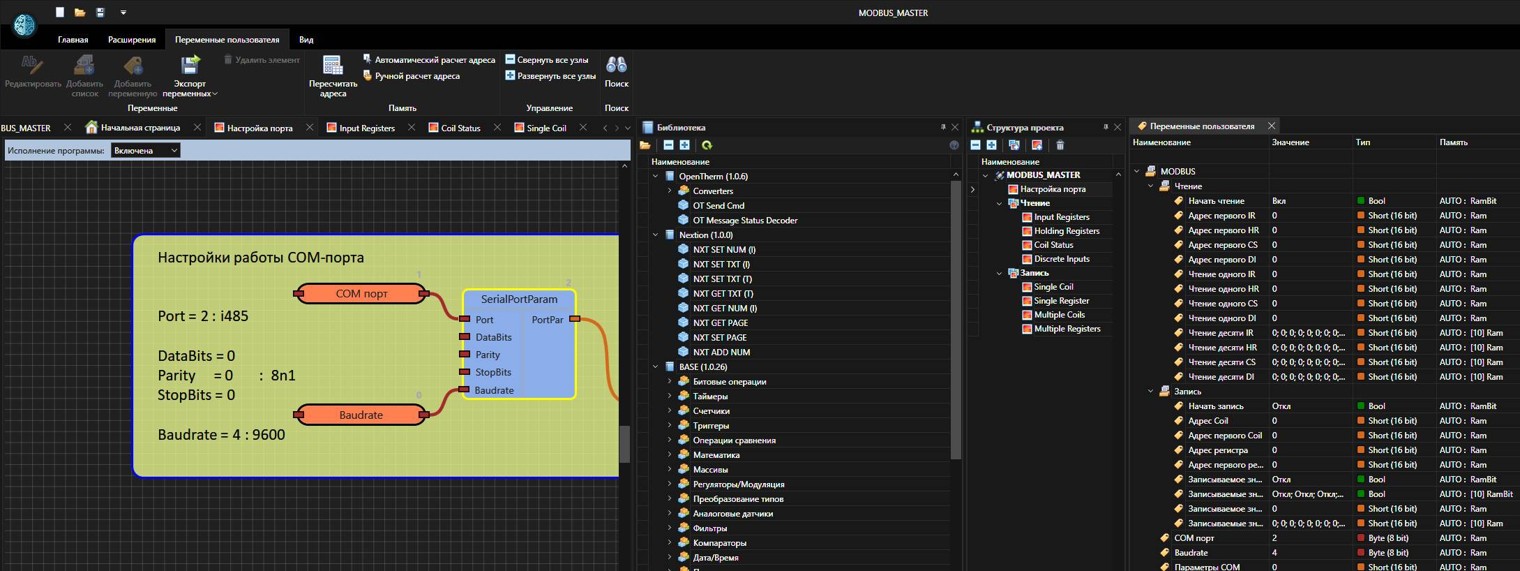Click expand all icon in Структура проекта toolbar
Image resolution: width=1520 pixels, height=571 pixels.
tap(992, 145)
